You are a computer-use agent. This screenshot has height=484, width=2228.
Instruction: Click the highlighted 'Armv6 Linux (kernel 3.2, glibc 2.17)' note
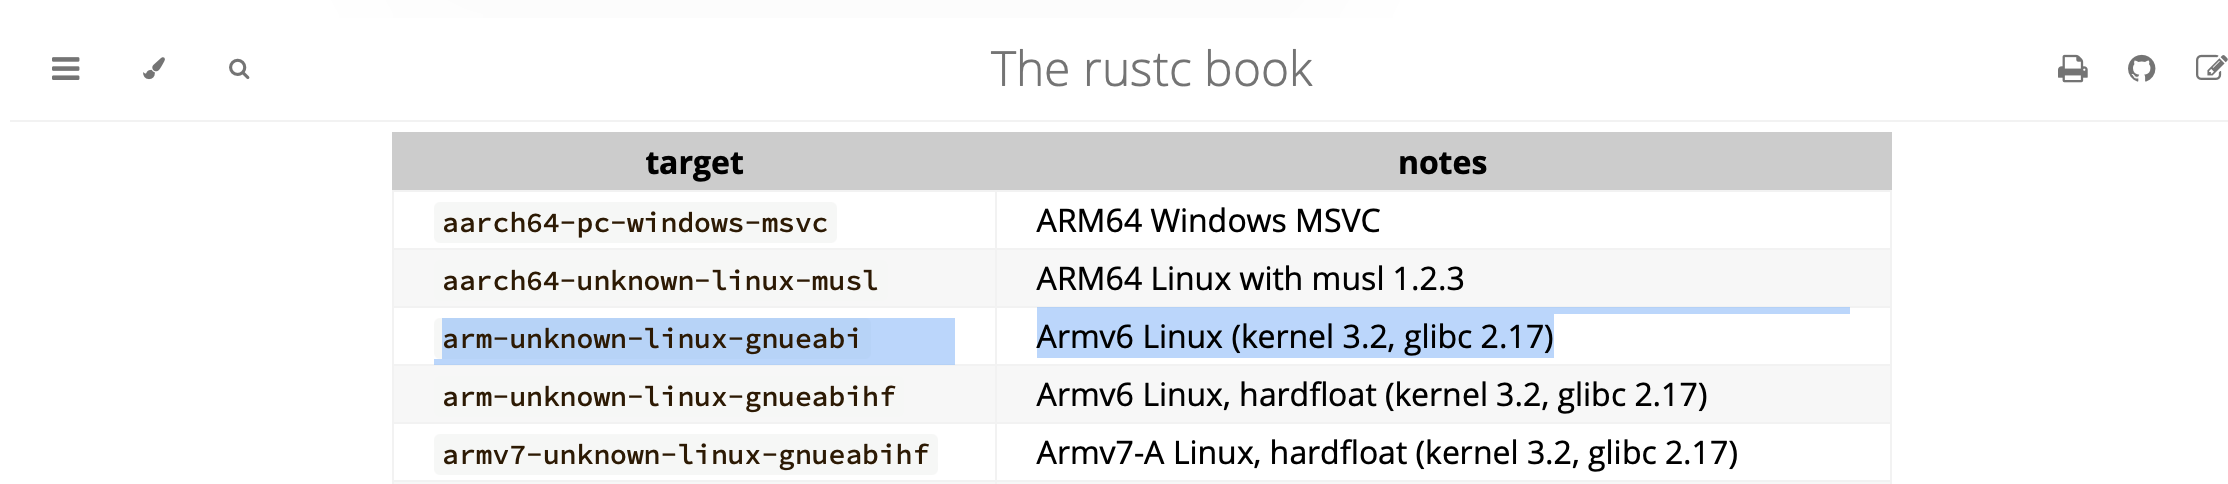pos(1295,337)
